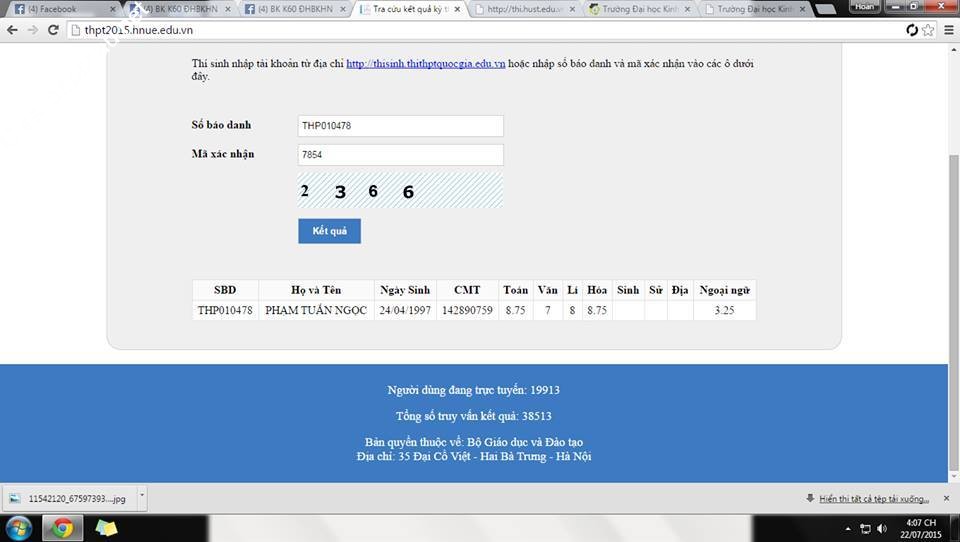
Task: Show hidden system tray icons
Action: [x=849, y=528]
